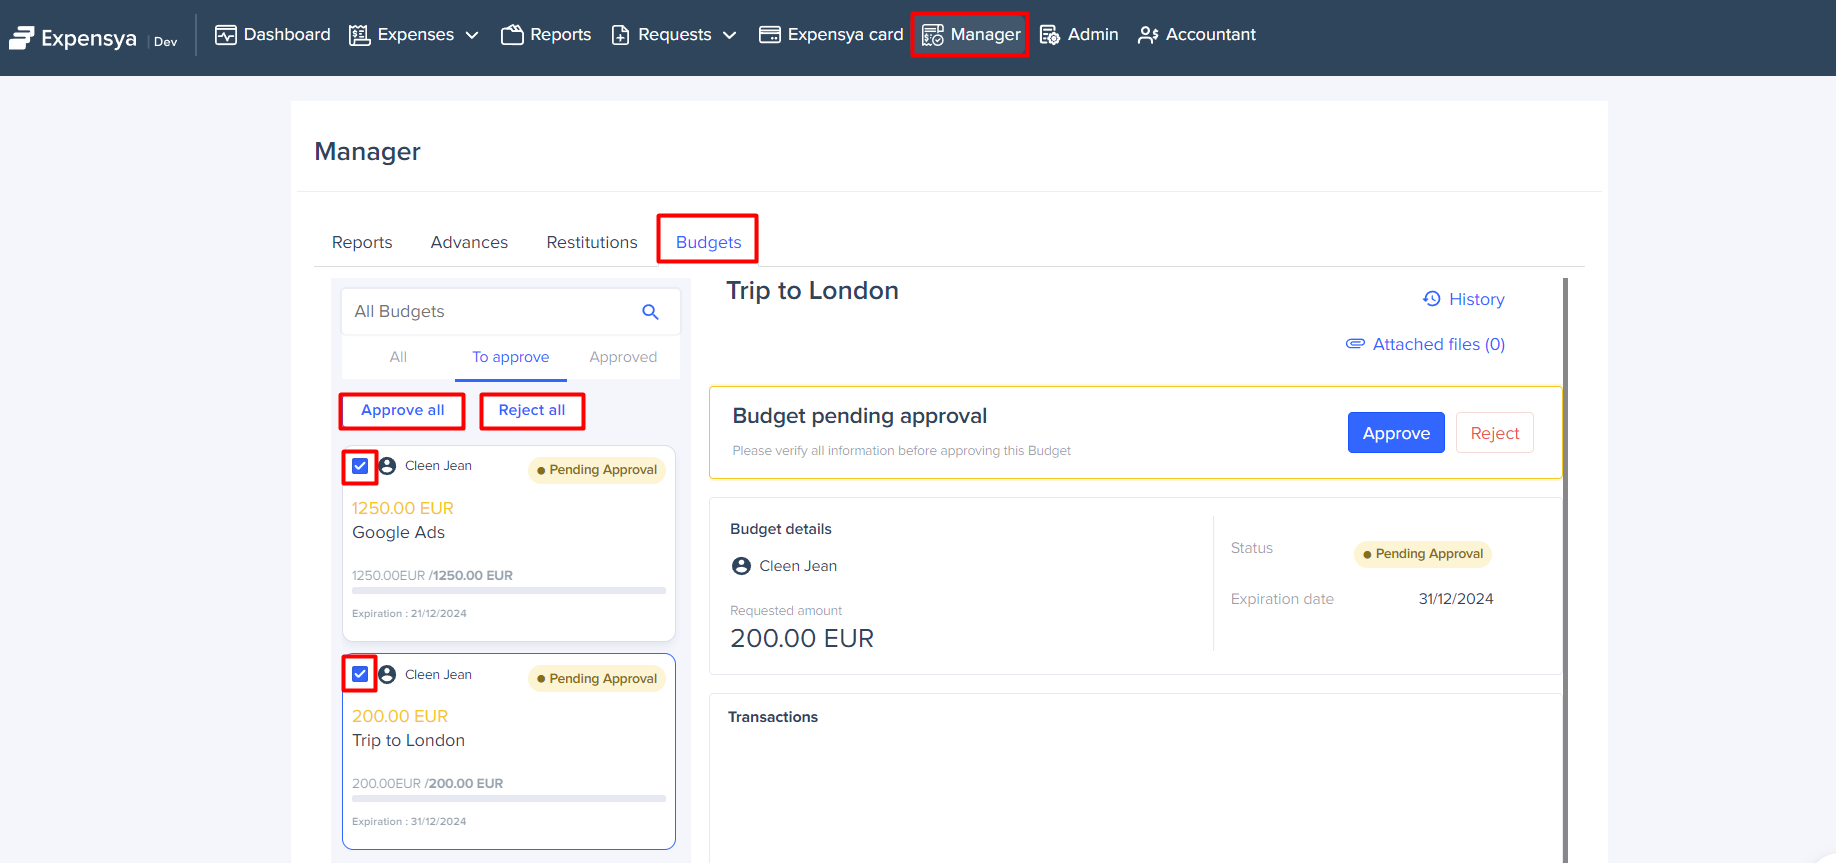This screenshot has width=1836, height=863.
Task: Click the blue Approve button
Action: click(x=1395, y=433)
